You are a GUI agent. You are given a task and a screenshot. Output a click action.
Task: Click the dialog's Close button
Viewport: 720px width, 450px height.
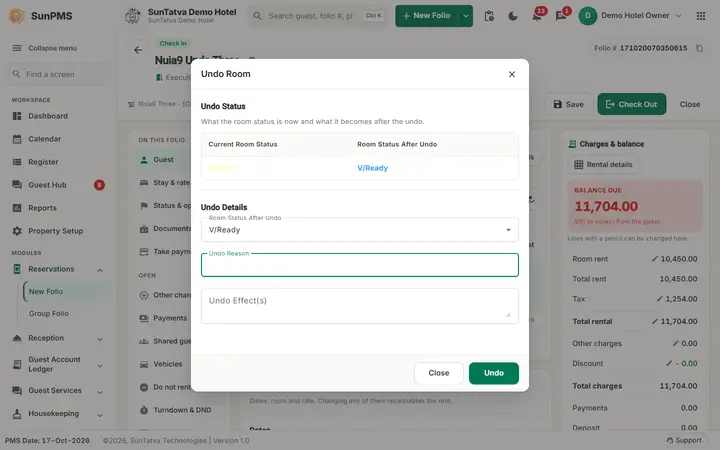439,373
